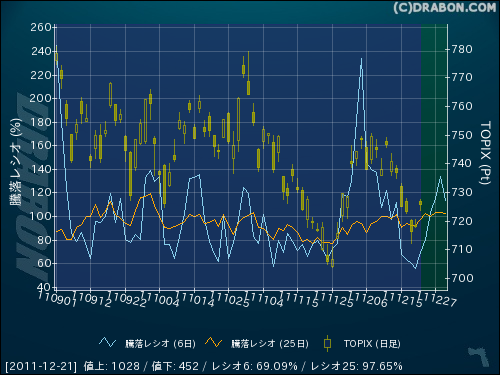Click the 260 value on the left axis
Viewport: 500px width, 375px height.
pos(41,27)
